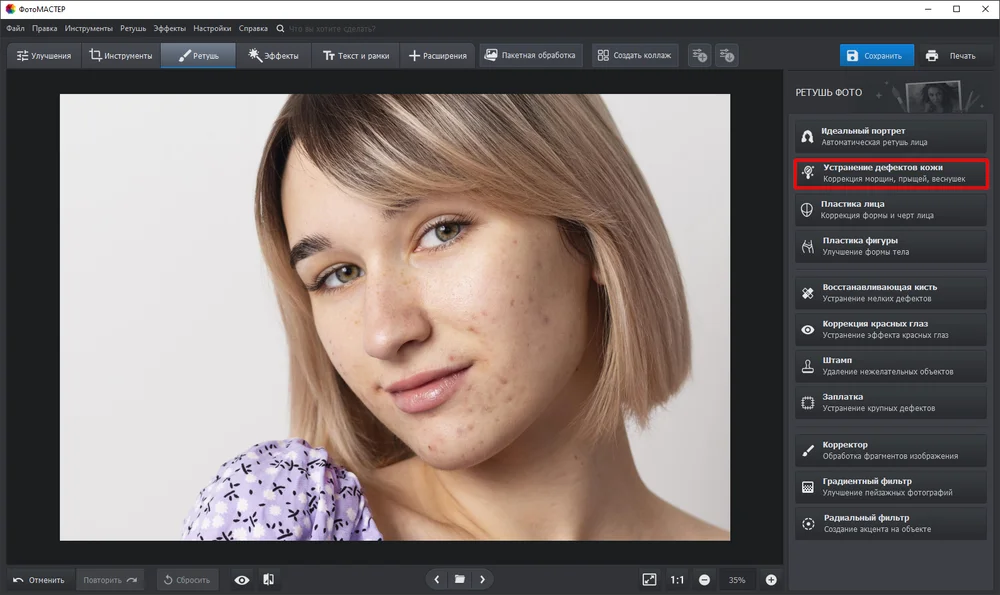
Task: Toggle original view with the eye icon
Action: 242,580
